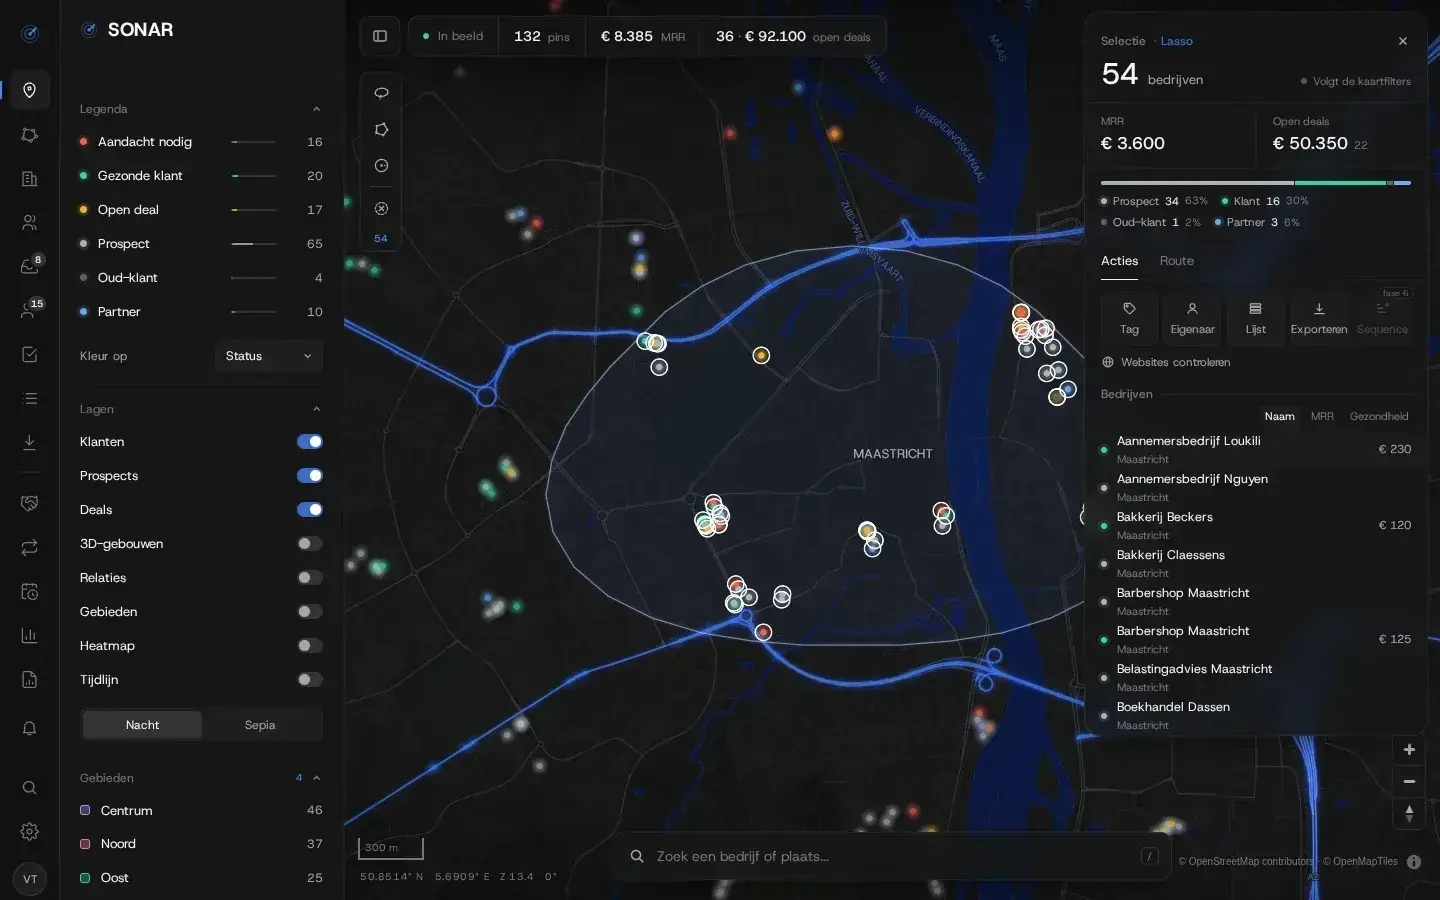Open Bakkerij Beckers company row
Screen dimensions: 1440x900
tap(1256, 525)
